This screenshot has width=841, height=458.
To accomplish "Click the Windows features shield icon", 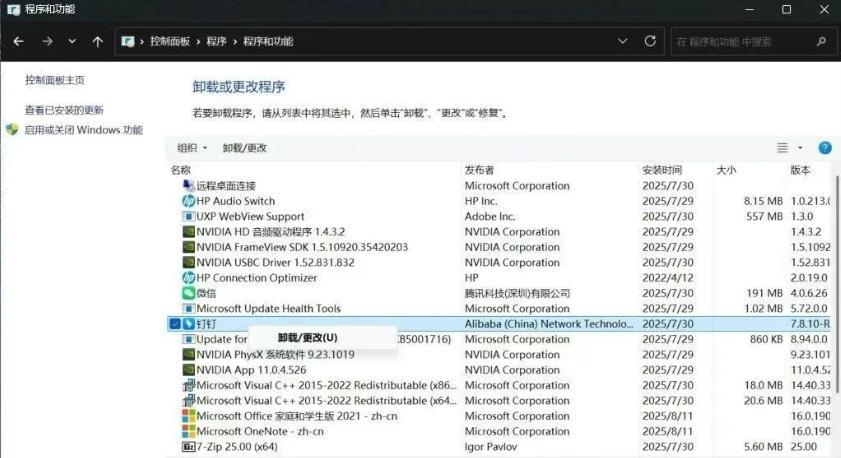I will pyautogui.click(x=12, y=130).
